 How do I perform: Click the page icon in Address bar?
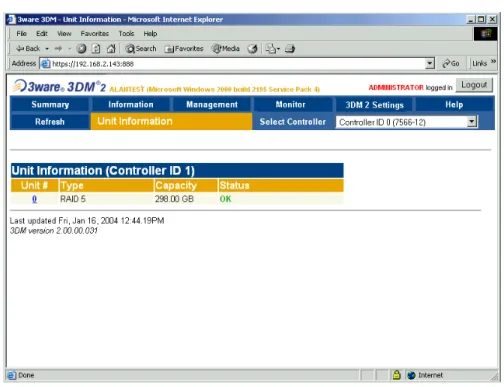tap(45, 64)
